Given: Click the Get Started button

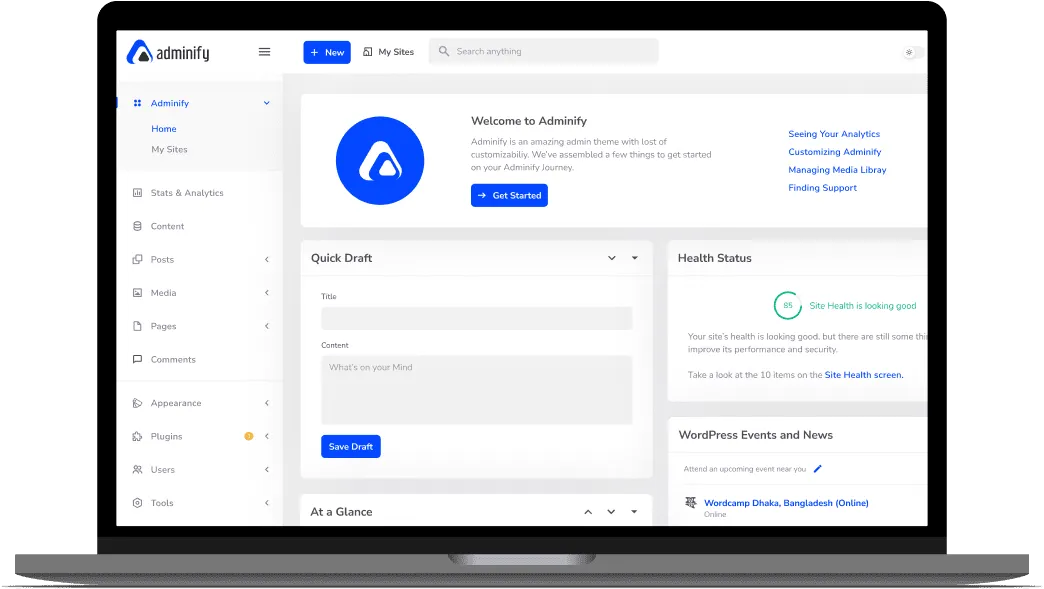Looking at the screenshot, I should click(509, 196).
